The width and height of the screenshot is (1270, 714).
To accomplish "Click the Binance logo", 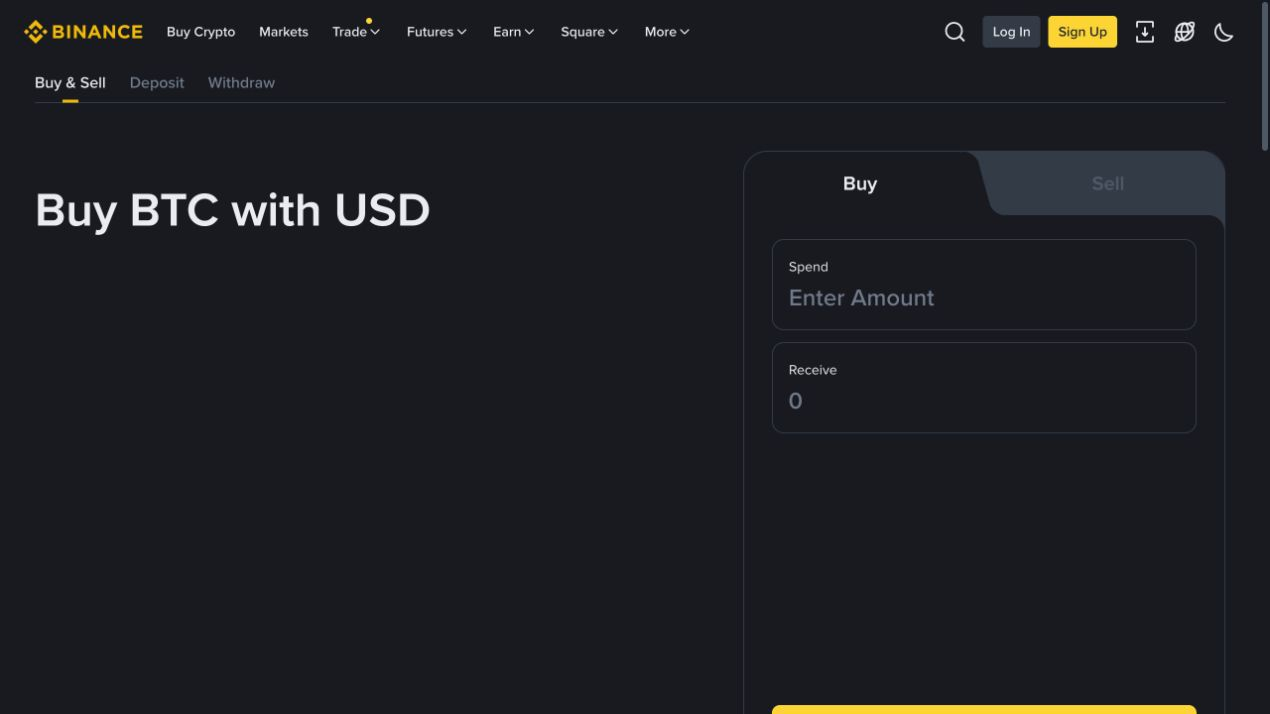I will [x=83, y=32].
